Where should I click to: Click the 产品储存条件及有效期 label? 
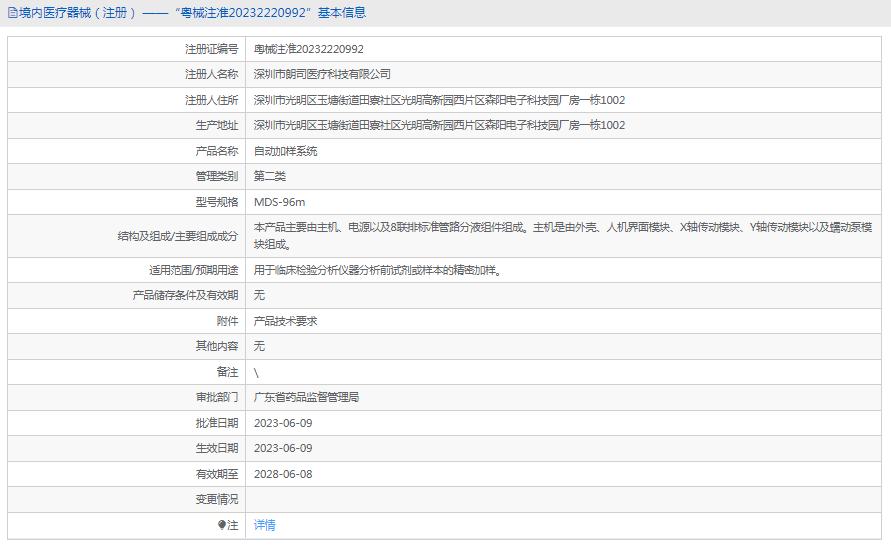coord(185,296)
